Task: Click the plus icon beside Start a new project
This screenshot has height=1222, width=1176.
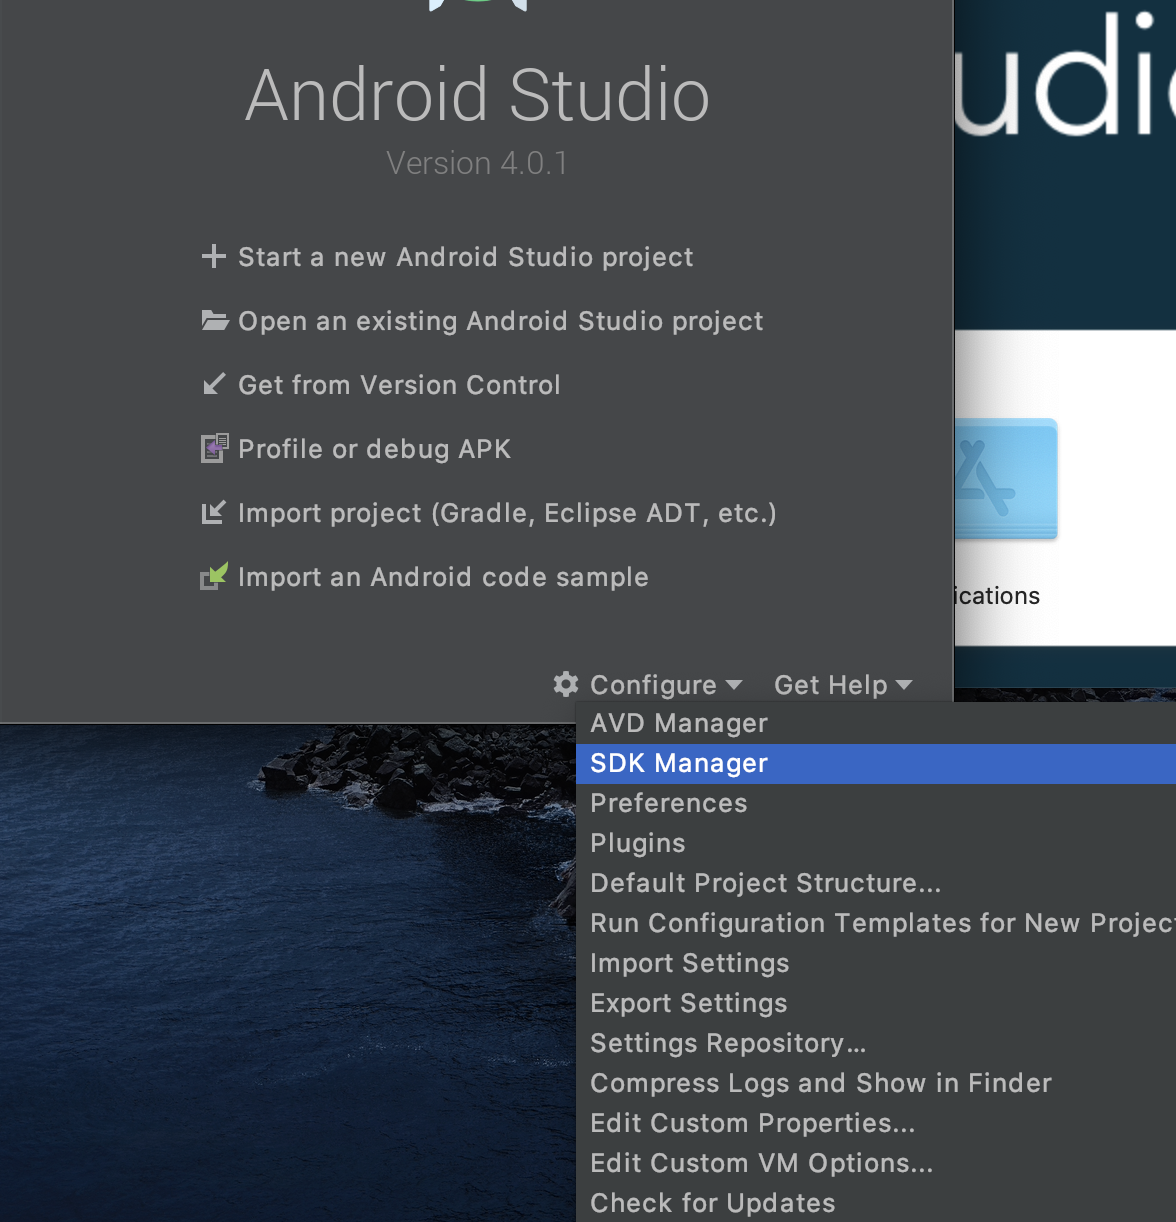Action: tap(213, 257)
